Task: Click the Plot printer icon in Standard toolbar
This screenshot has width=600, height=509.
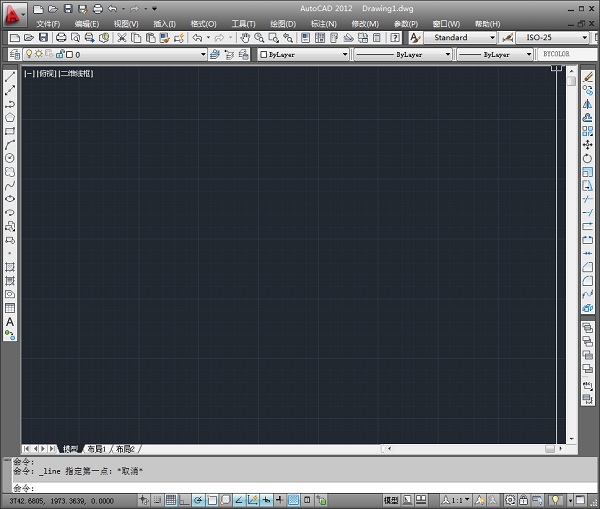Action: [x=61, y=38]
